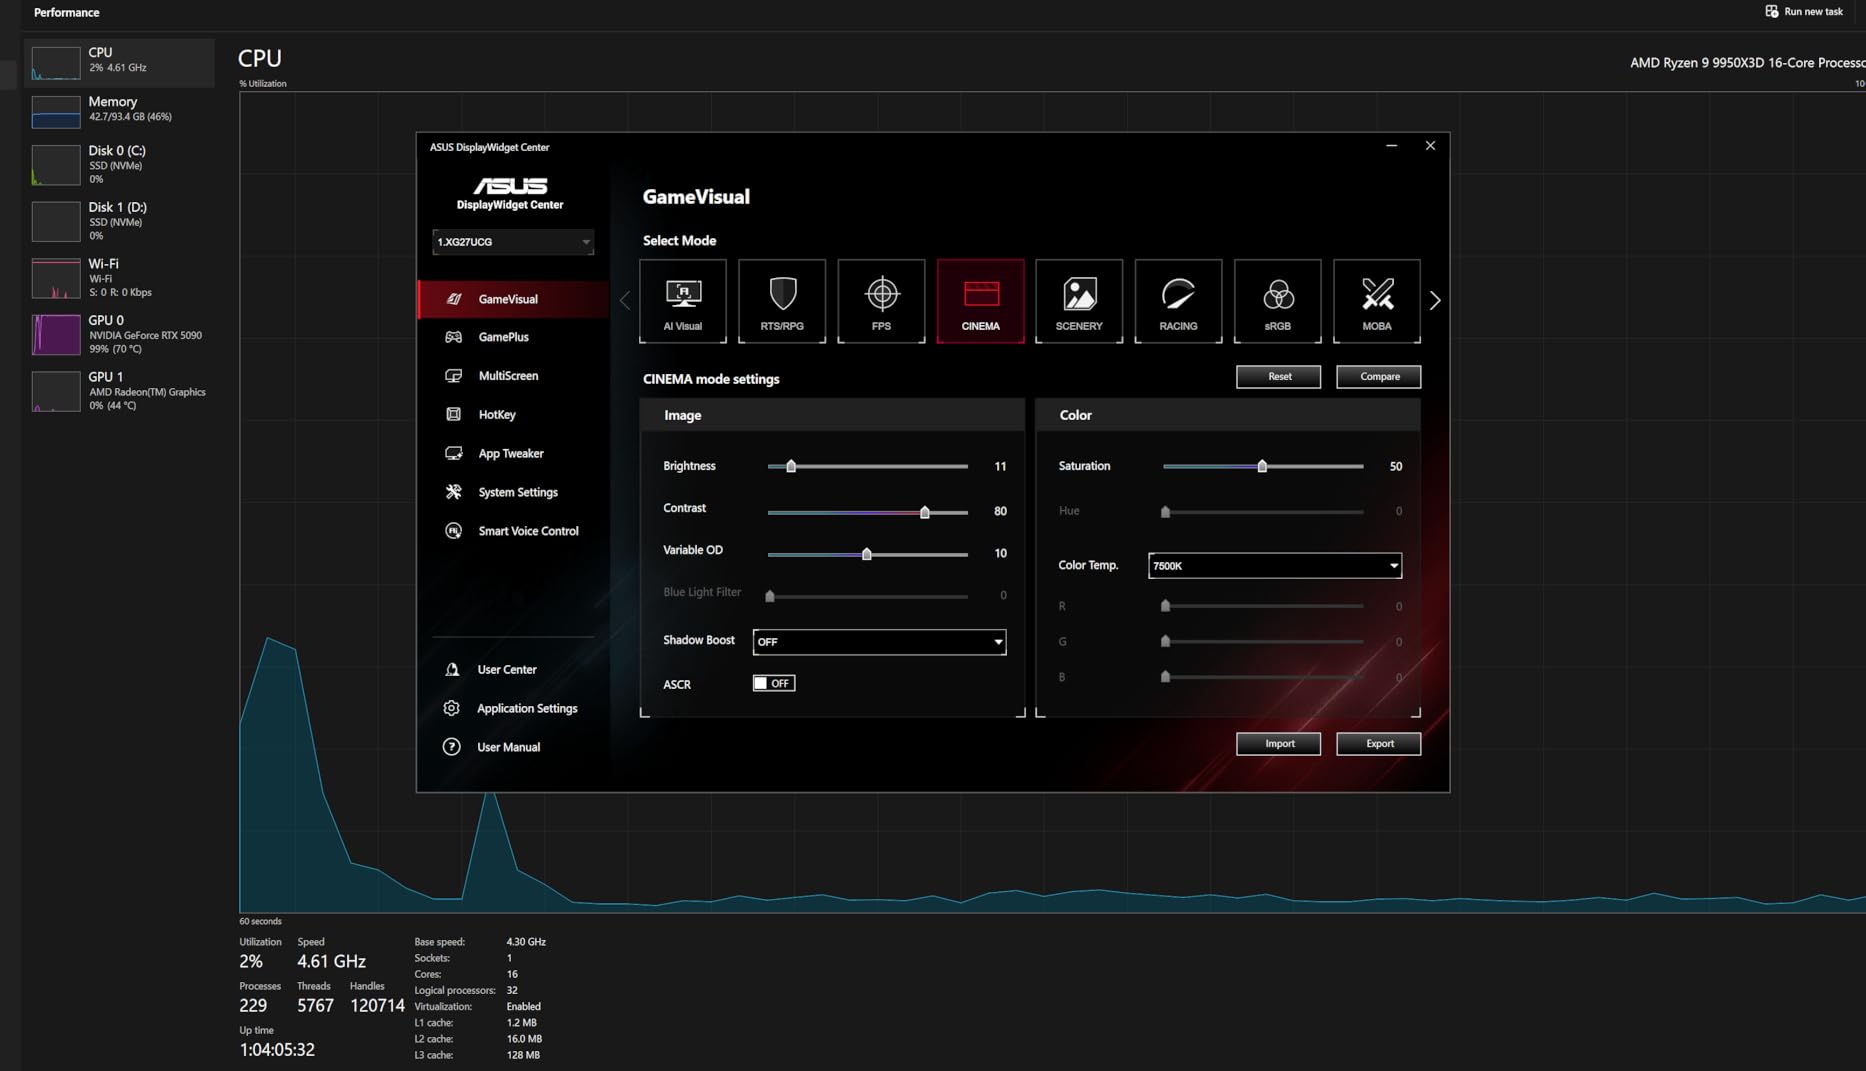Click the User Center bell icon

click(x=452, y=669)
